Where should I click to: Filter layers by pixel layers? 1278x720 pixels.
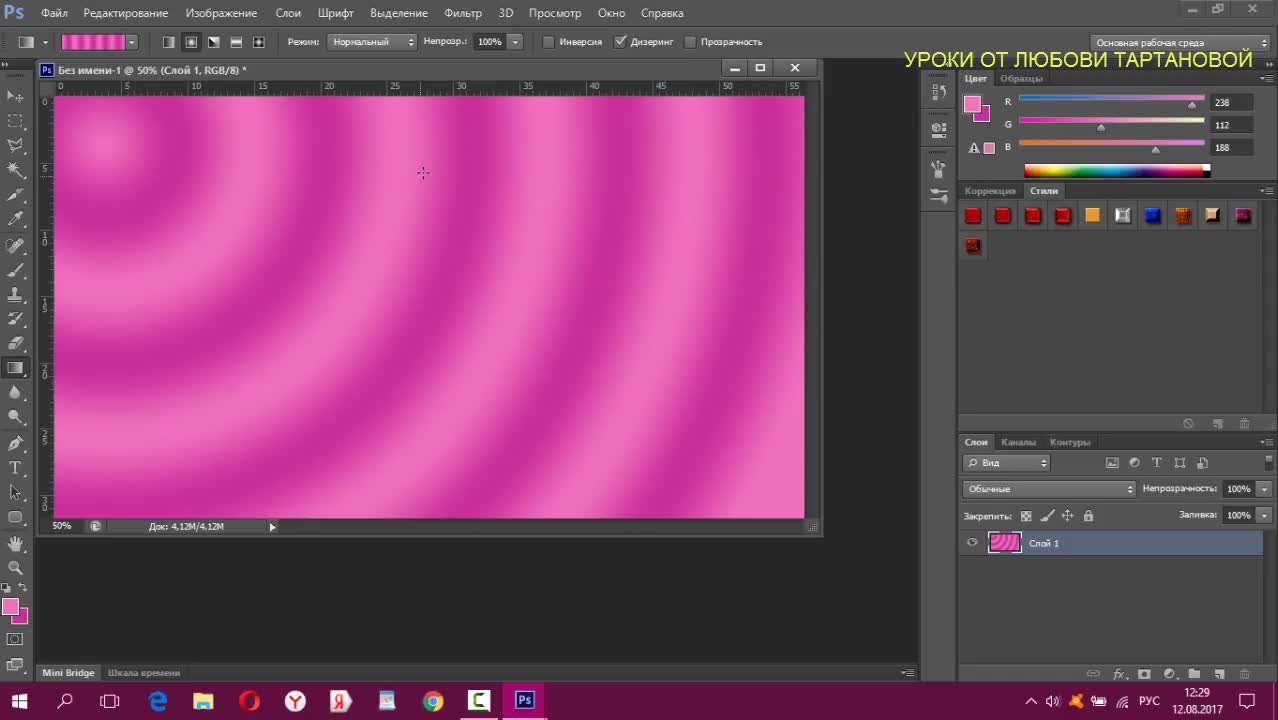[x=1112, y=463]
